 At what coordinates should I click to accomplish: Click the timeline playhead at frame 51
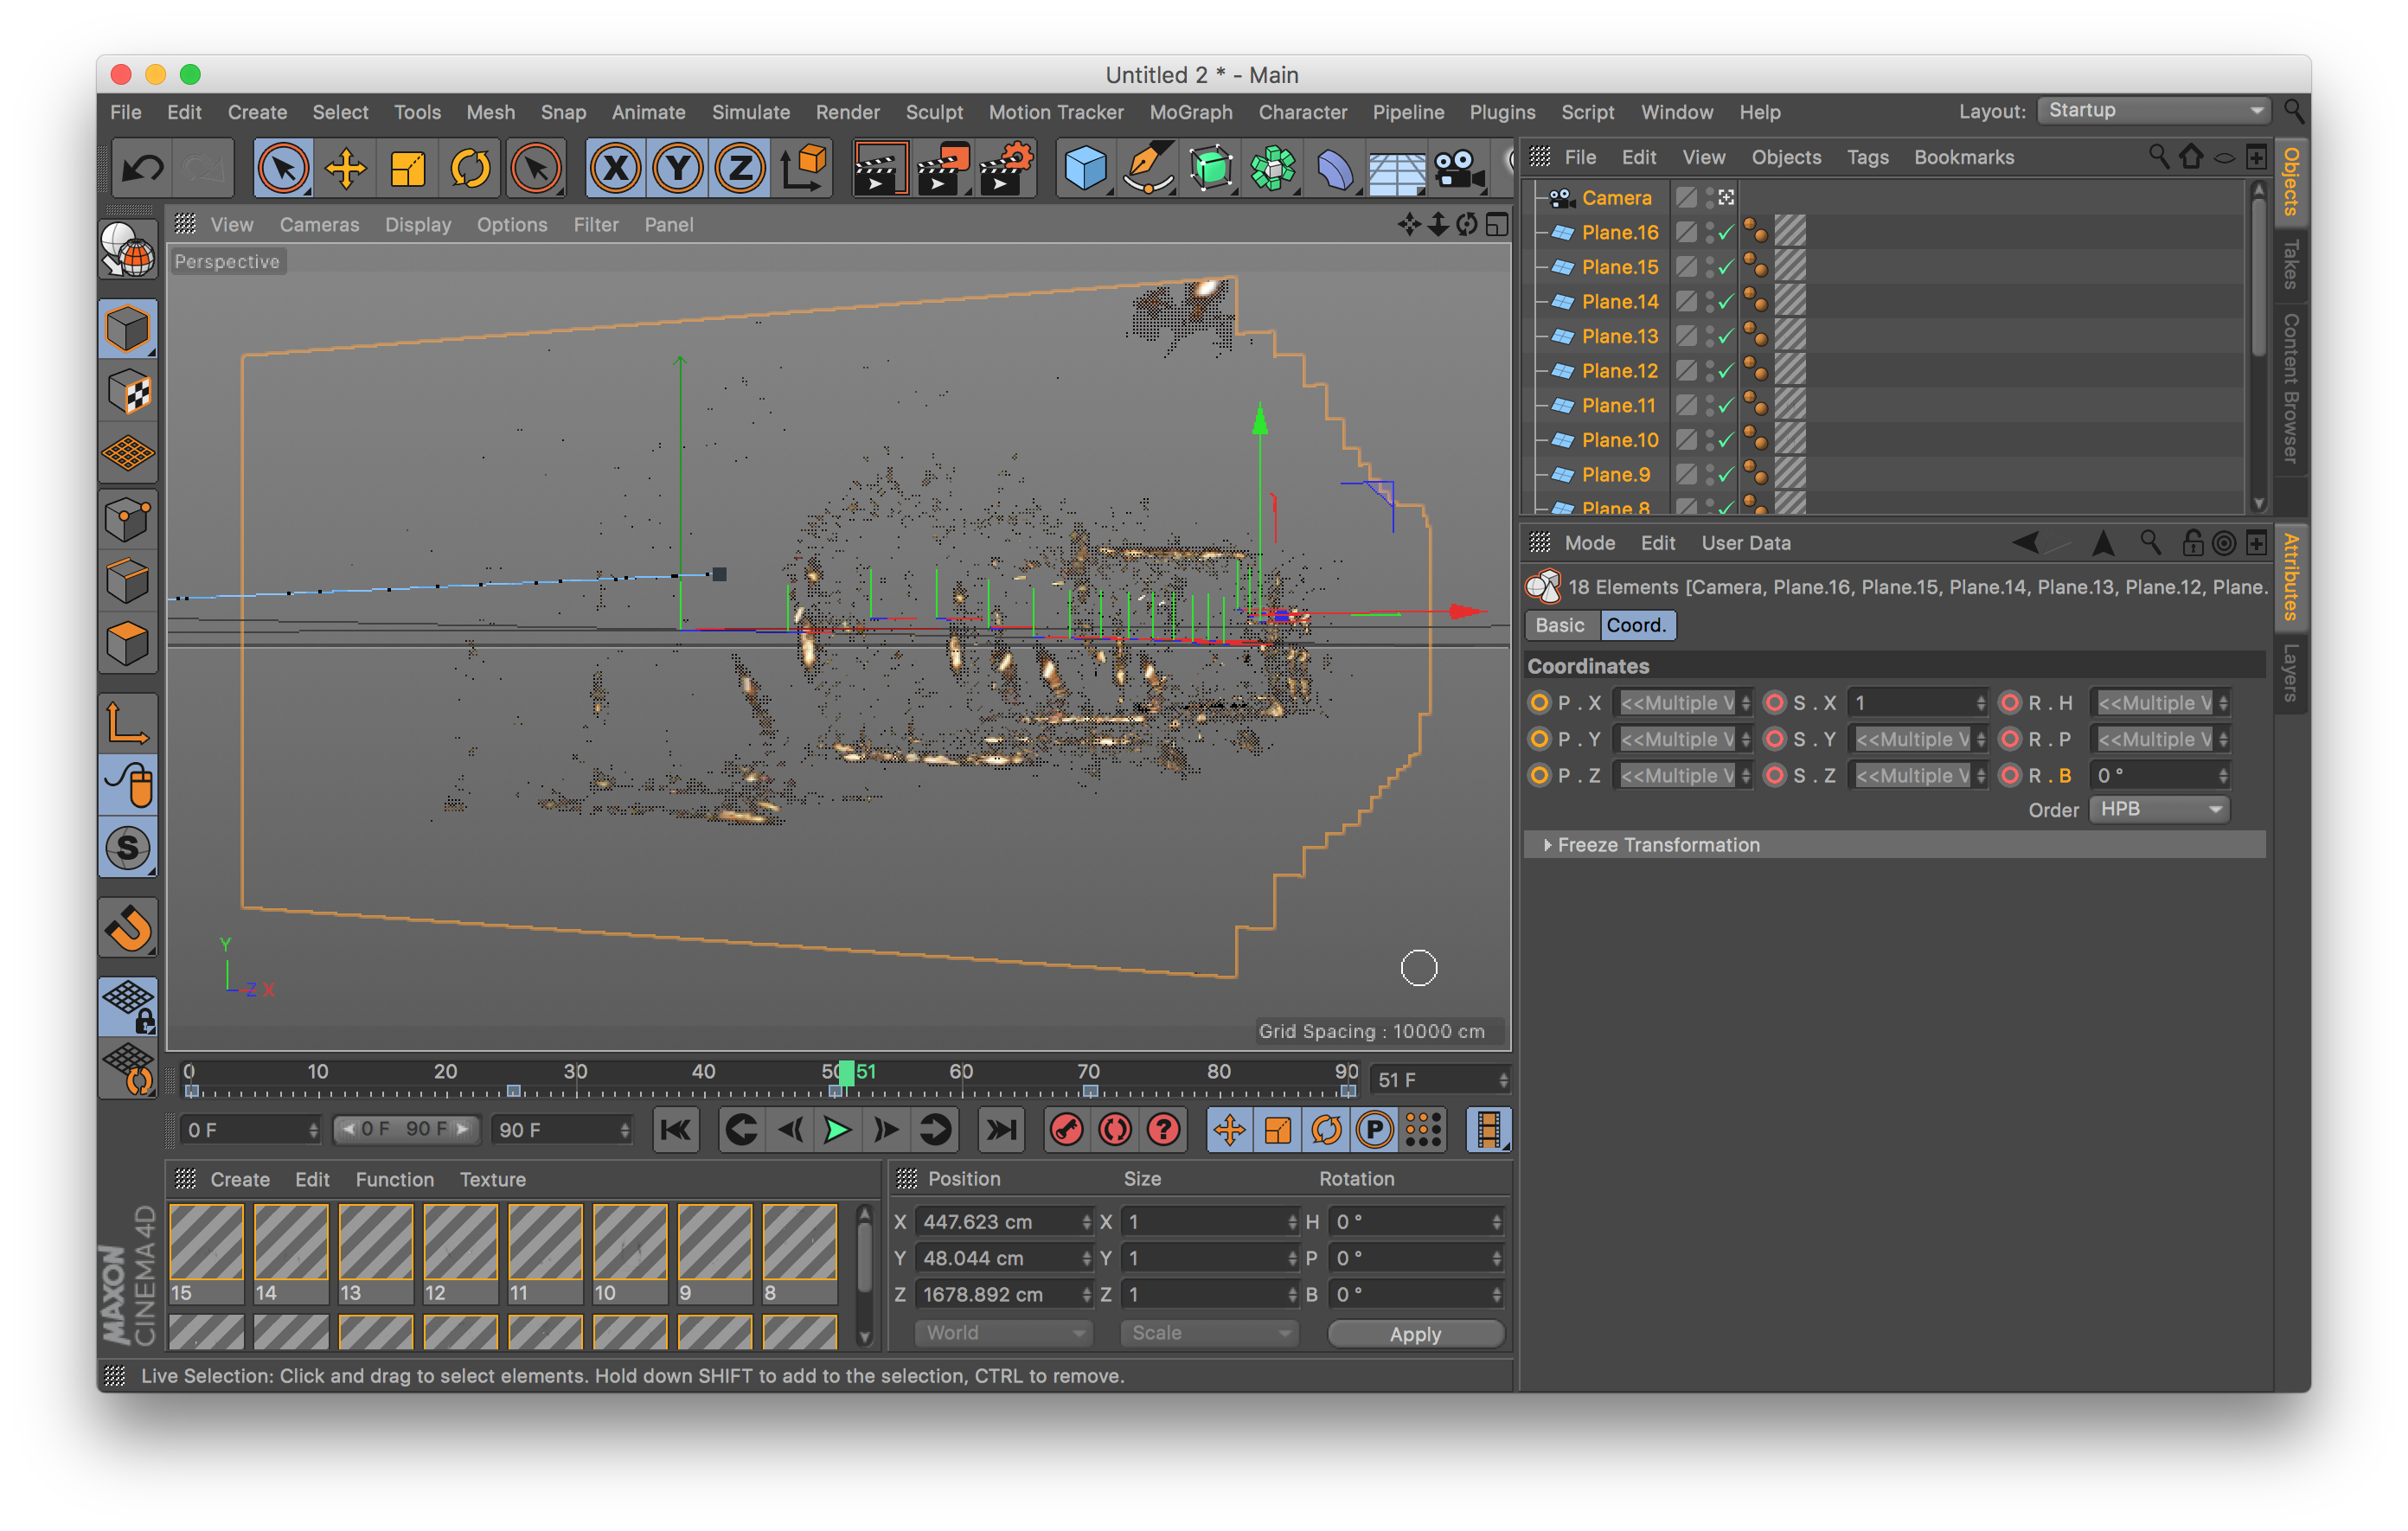(846, 1073)
